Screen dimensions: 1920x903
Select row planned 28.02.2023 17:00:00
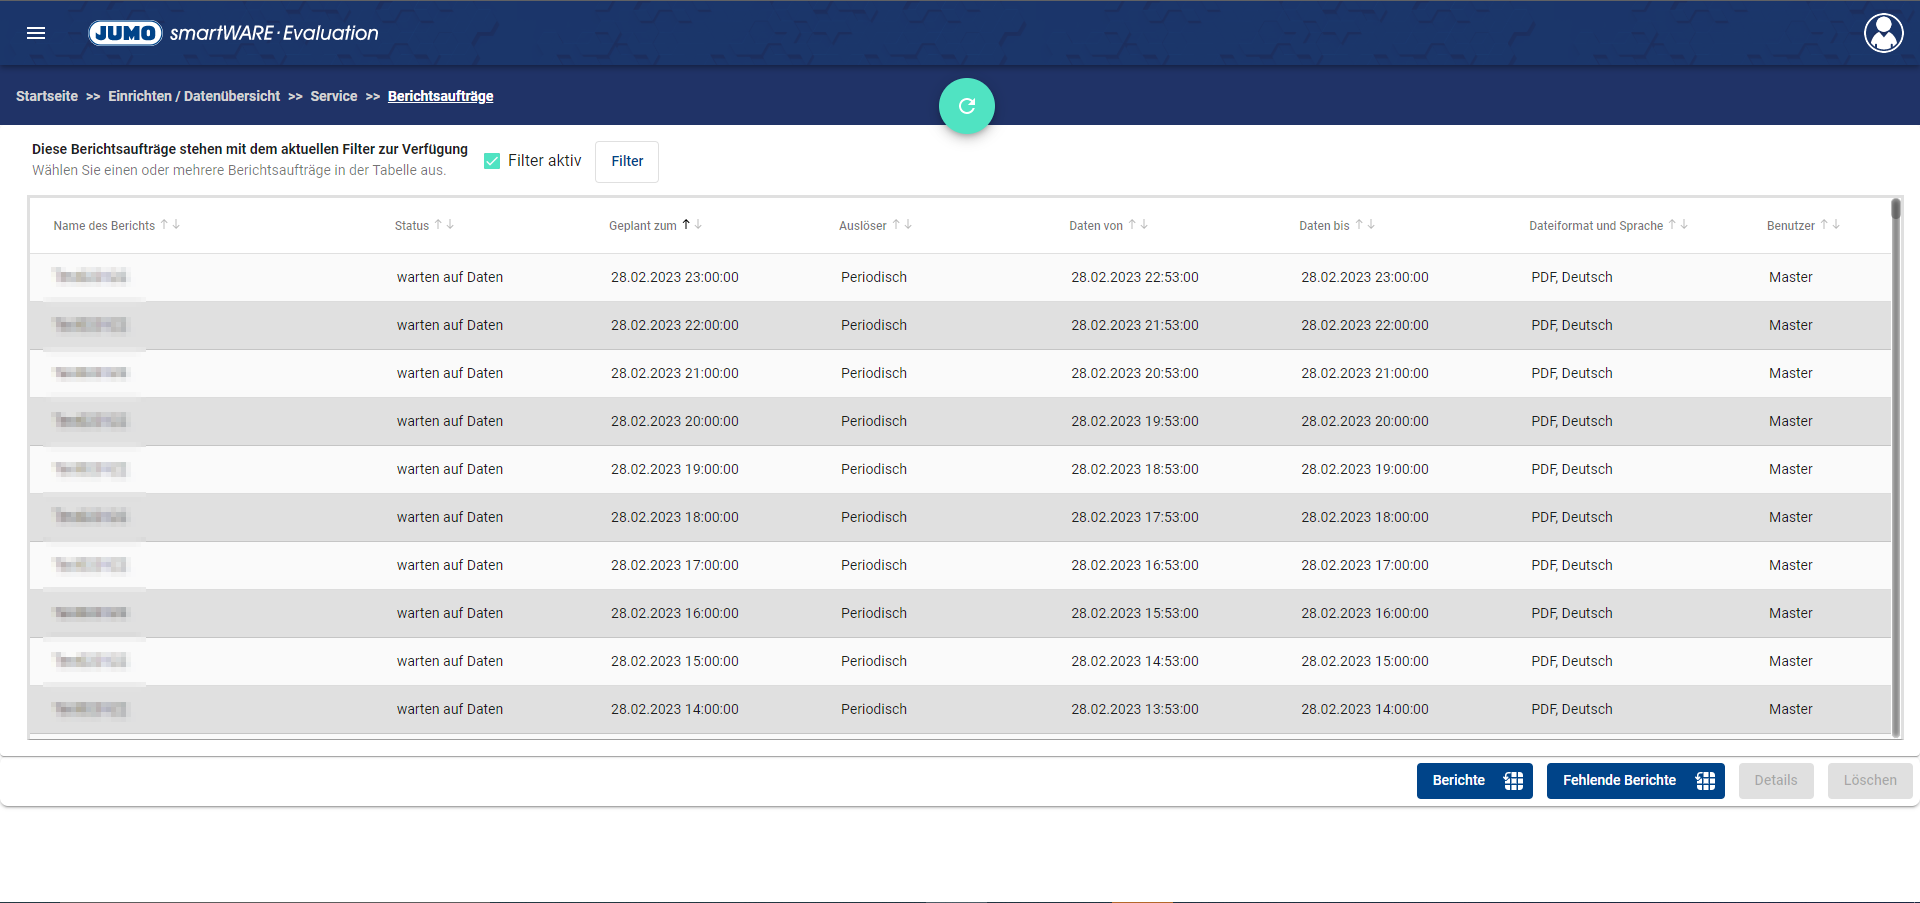pos(960,565)
